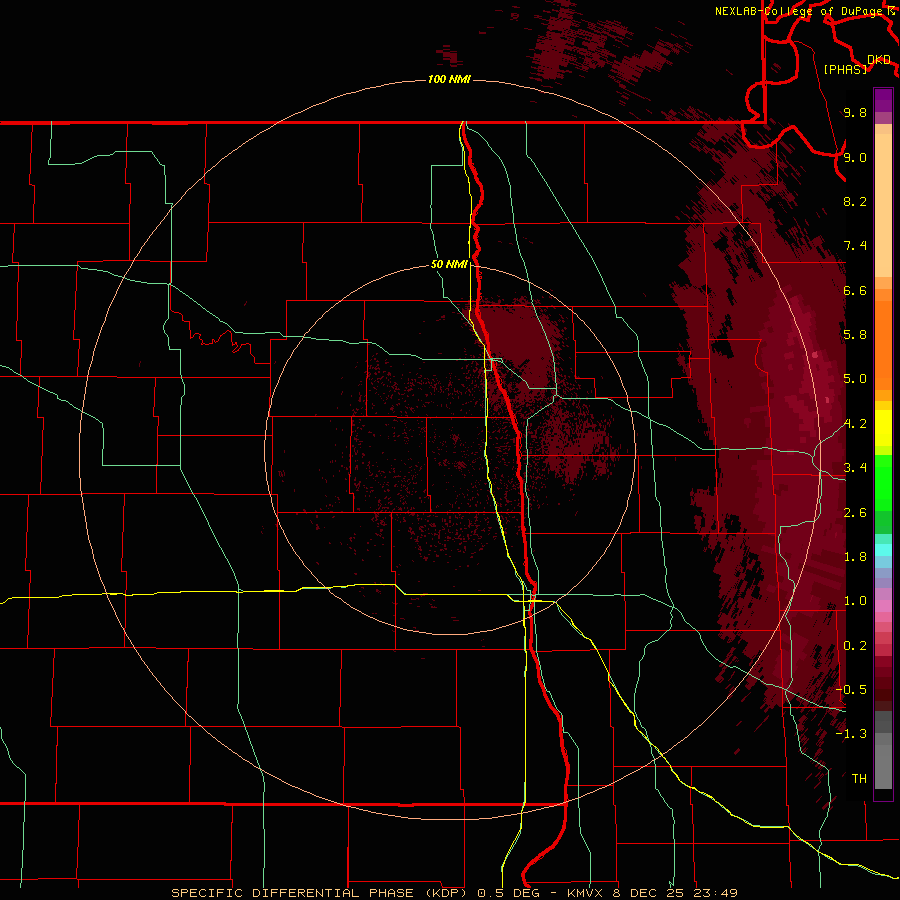Click the 4.2 scale label

(x=855, y=424)
